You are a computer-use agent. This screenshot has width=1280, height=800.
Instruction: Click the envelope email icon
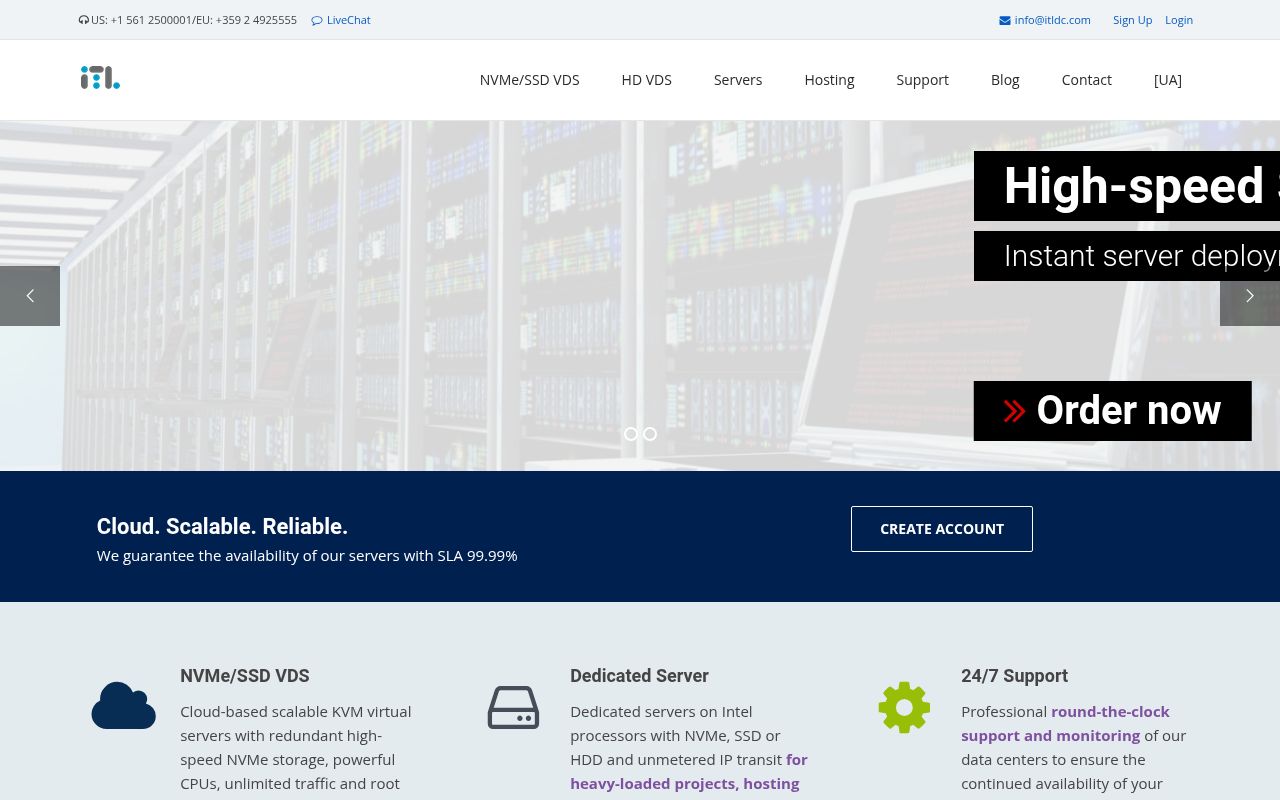pyautogui.click(x=1004, y=20)
